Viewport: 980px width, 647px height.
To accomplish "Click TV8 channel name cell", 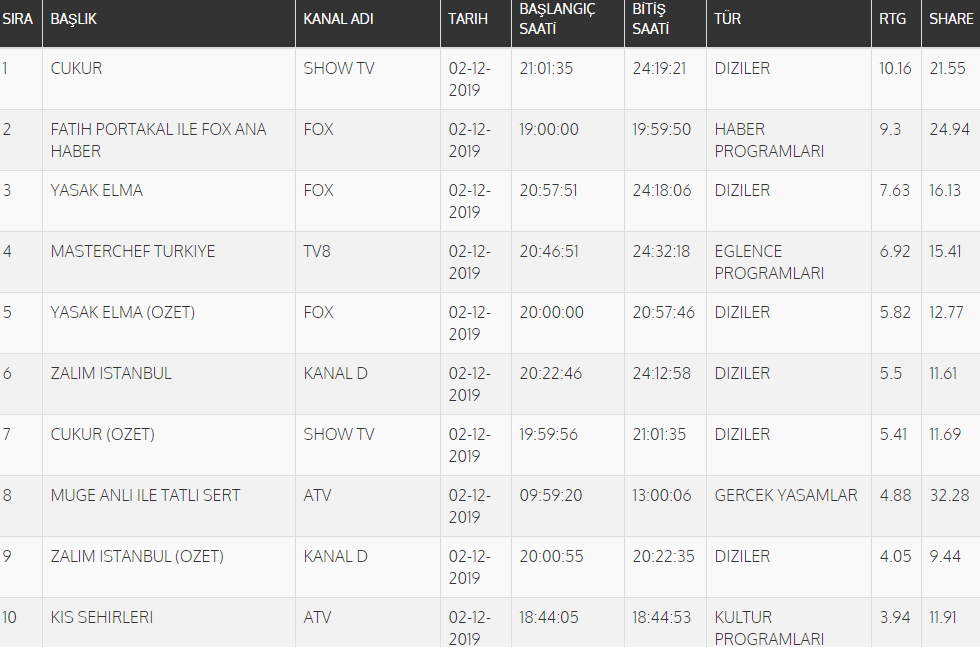I will pyautogui.click(x=317, y=251).
